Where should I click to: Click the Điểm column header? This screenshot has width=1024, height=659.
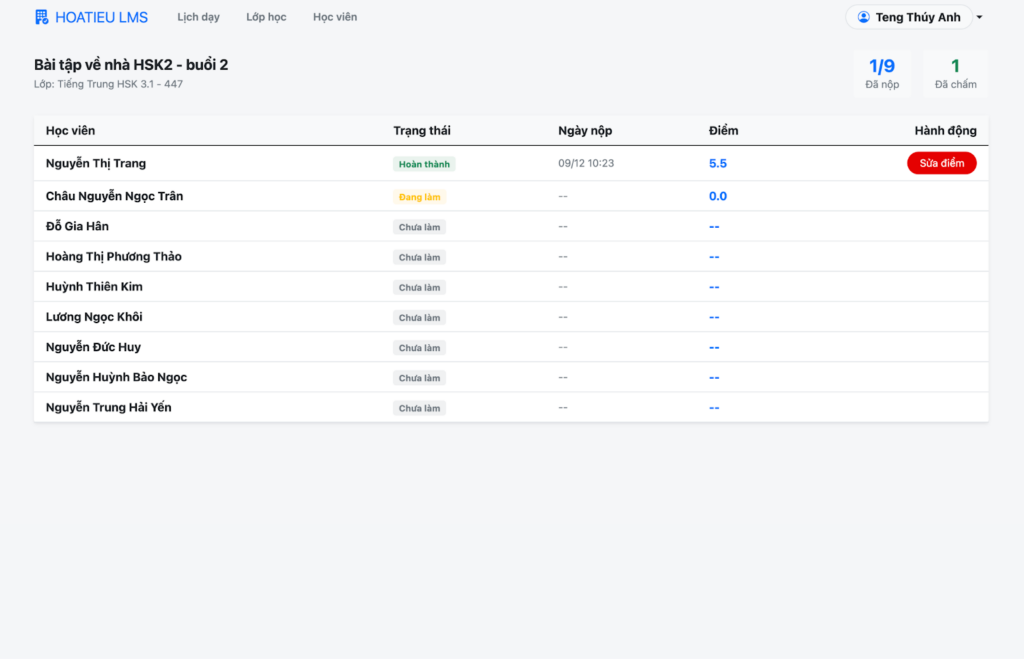tap(723, 131)
